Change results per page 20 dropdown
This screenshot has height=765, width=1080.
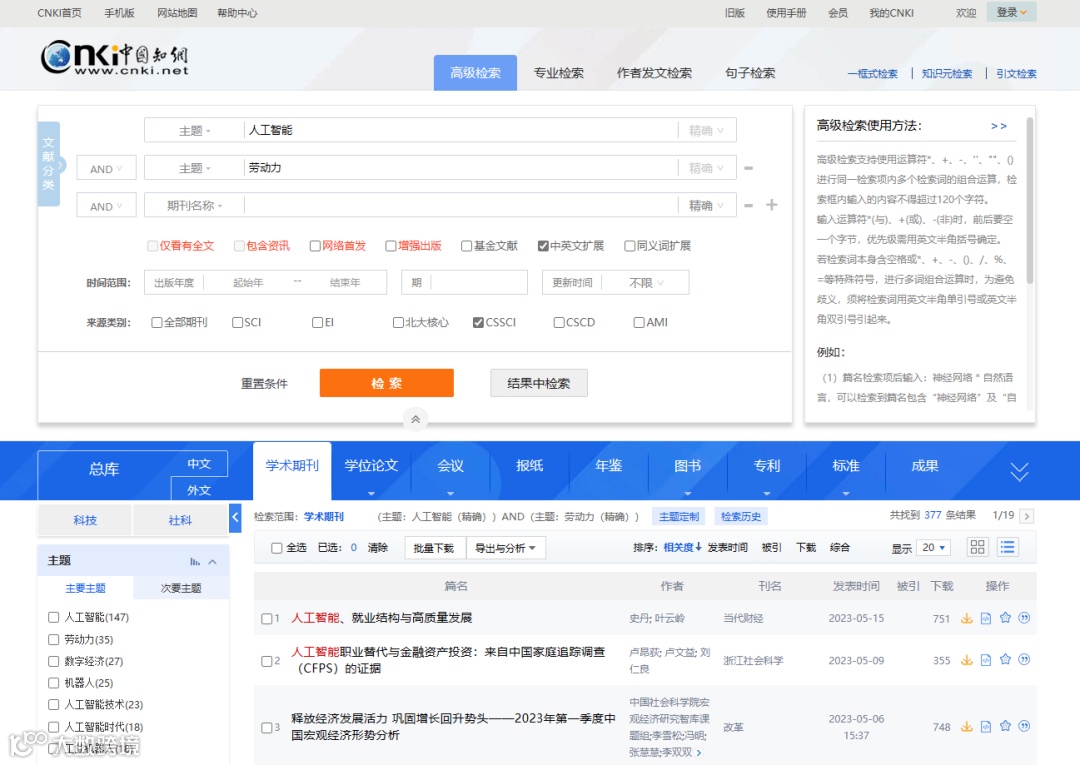pyautogui.click(x=935, y=547)
